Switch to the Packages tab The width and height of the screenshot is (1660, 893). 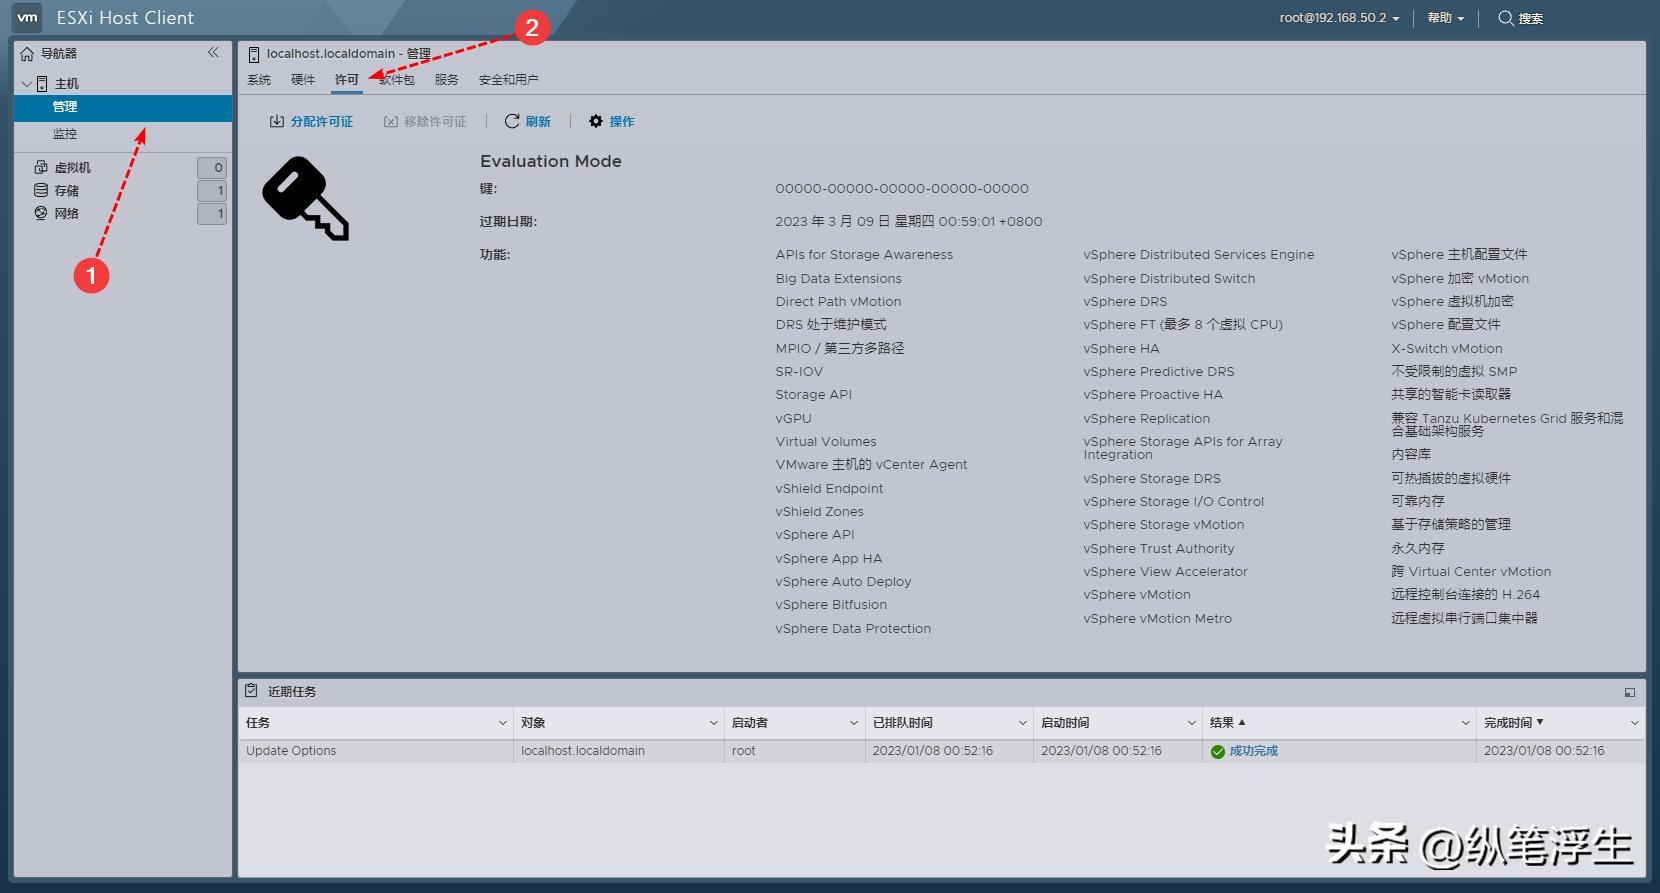[397, 80]
